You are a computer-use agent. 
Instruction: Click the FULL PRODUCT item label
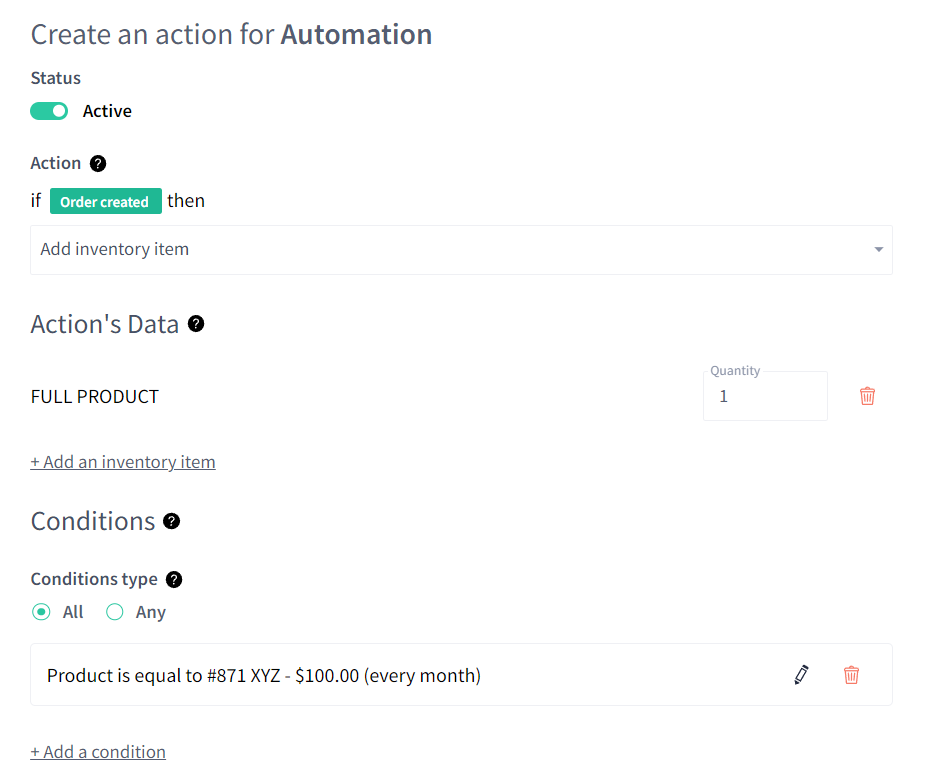tap(95, 397)
